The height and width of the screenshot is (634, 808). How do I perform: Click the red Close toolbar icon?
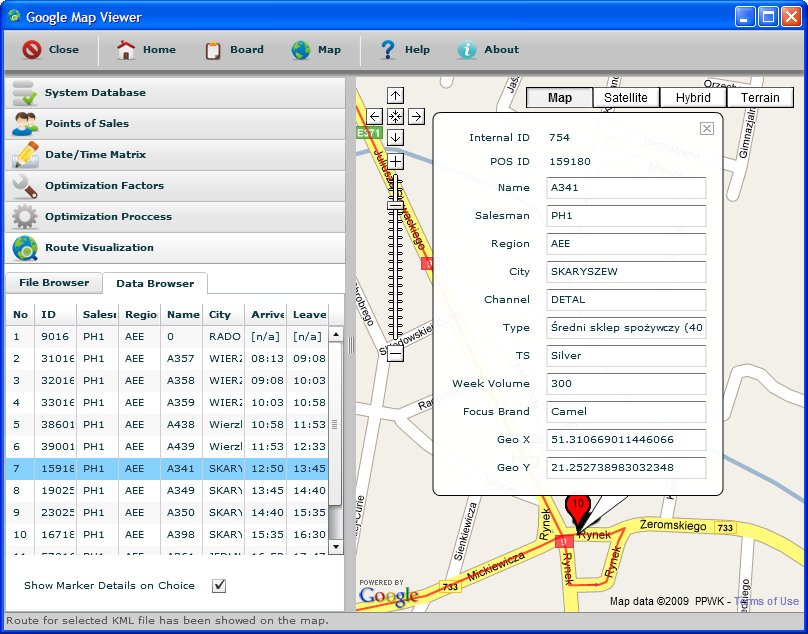click(x=32, y=50)
